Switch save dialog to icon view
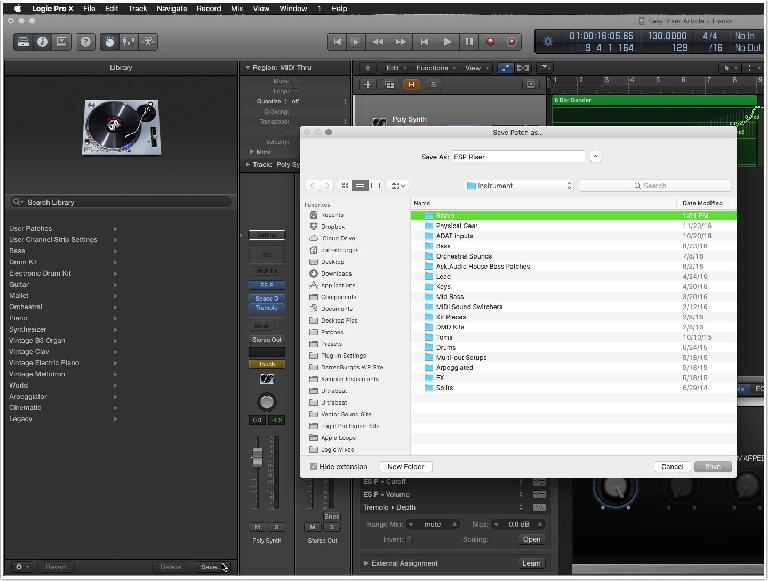 click(x=345, y=186)
